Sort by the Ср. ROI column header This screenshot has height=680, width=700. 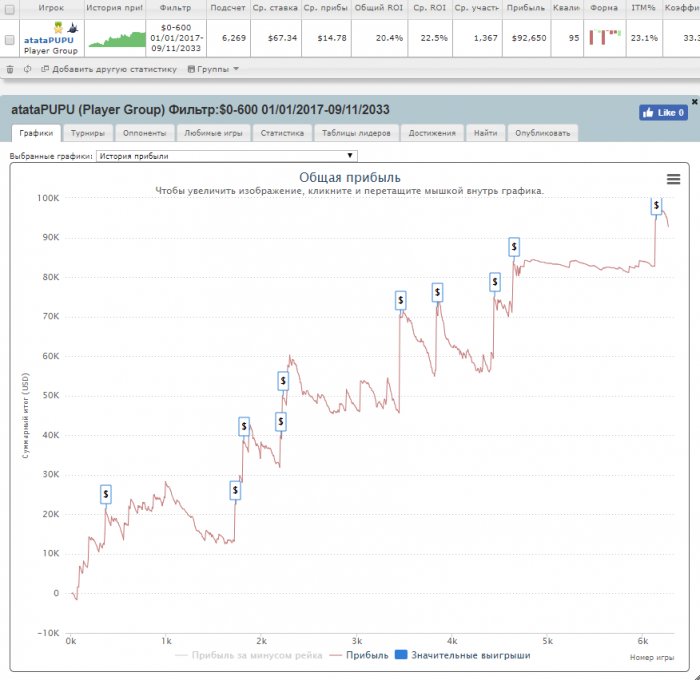tap(429, 8)
